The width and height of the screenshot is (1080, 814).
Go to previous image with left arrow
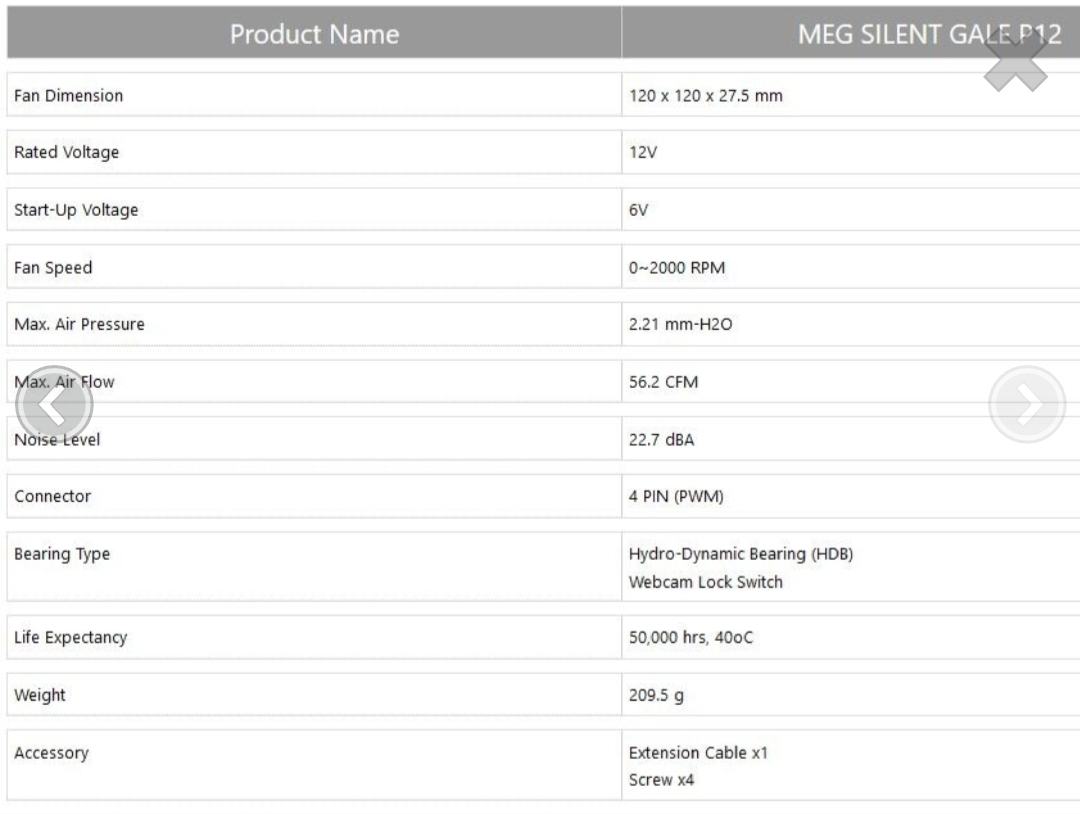tap(54, 405)
